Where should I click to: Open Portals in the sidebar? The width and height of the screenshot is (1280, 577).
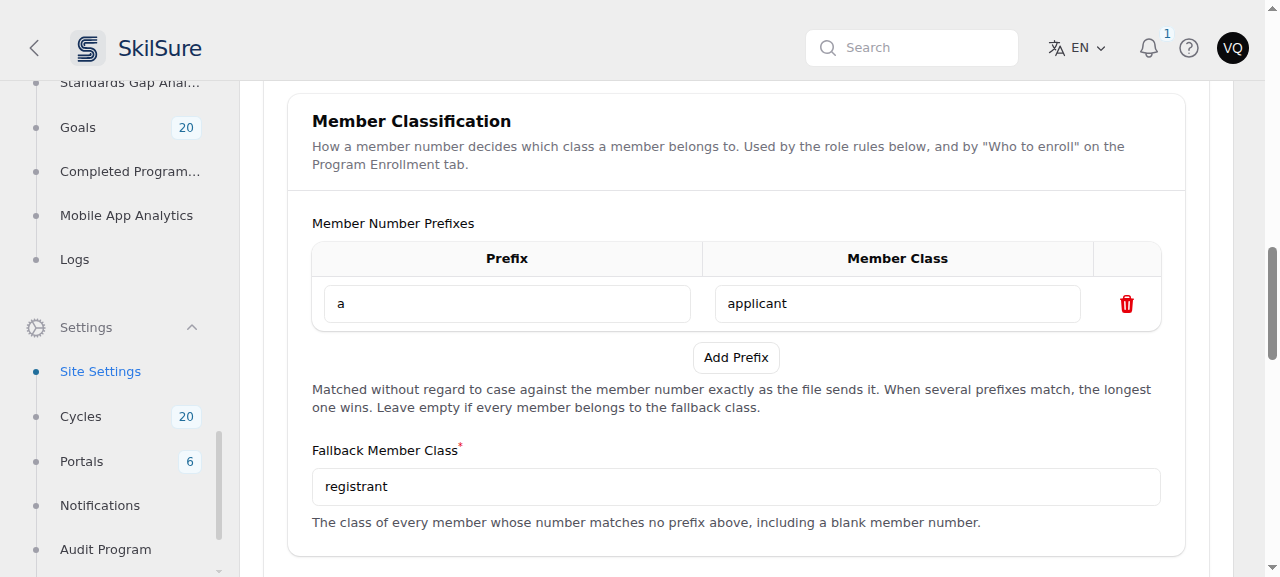coord(82,462)
